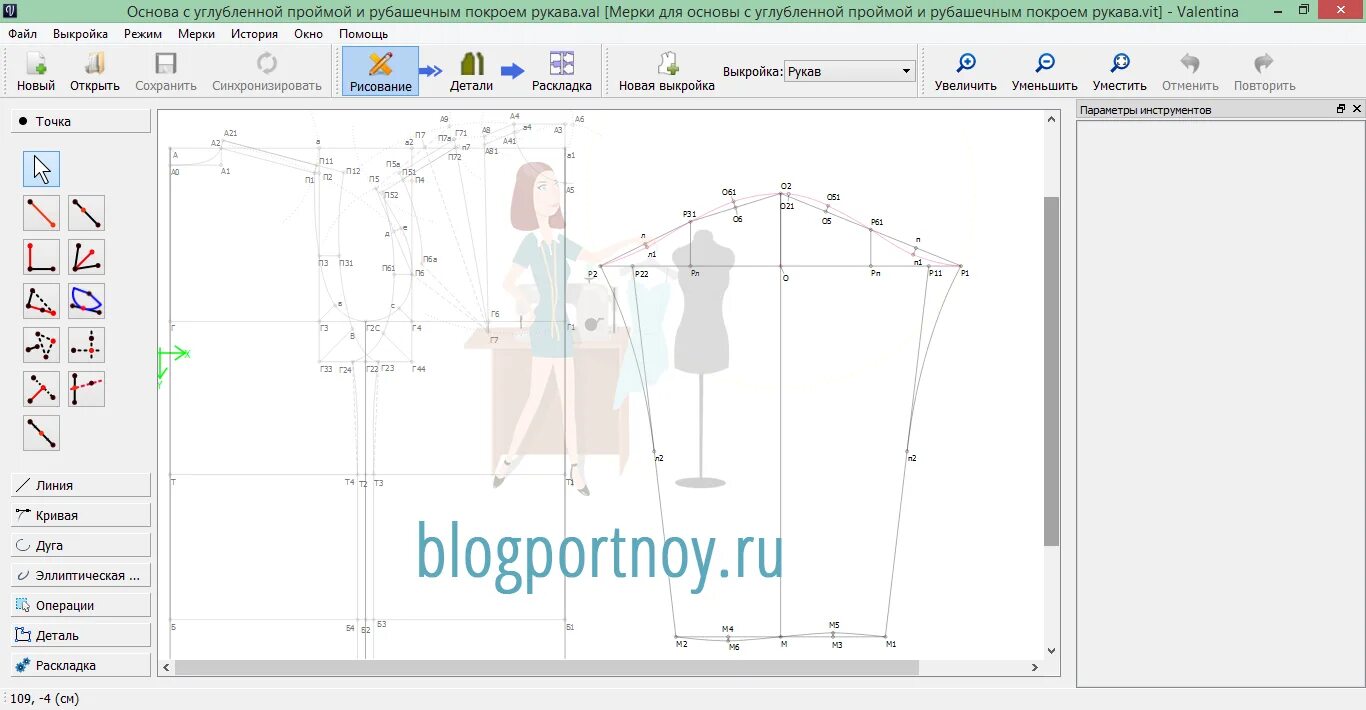Expand the Точка tool section
This screenshot has height=710, width=1366.
(81, 121)
